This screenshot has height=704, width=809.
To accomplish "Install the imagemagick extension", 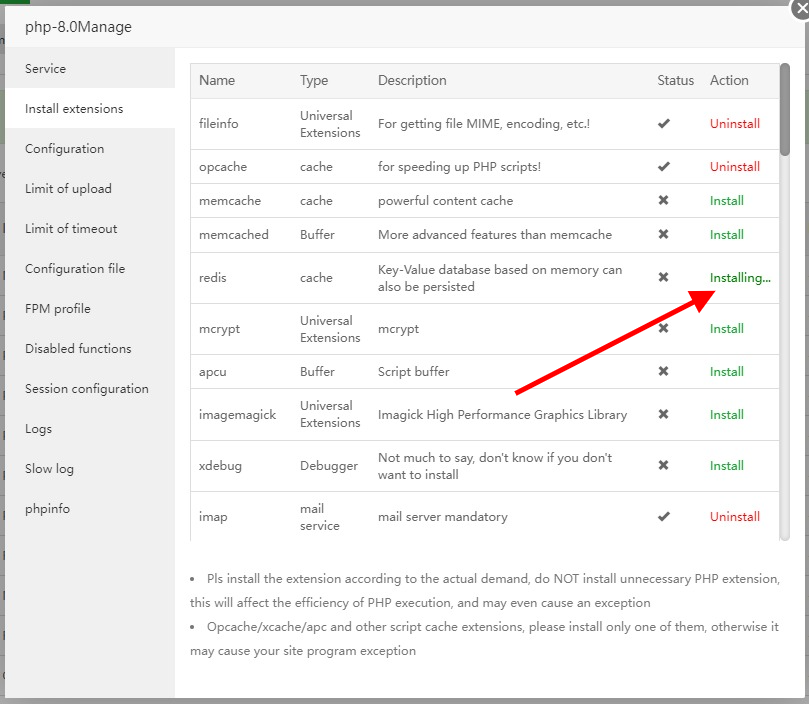I will pyautogui.click(x=727, y=415).
